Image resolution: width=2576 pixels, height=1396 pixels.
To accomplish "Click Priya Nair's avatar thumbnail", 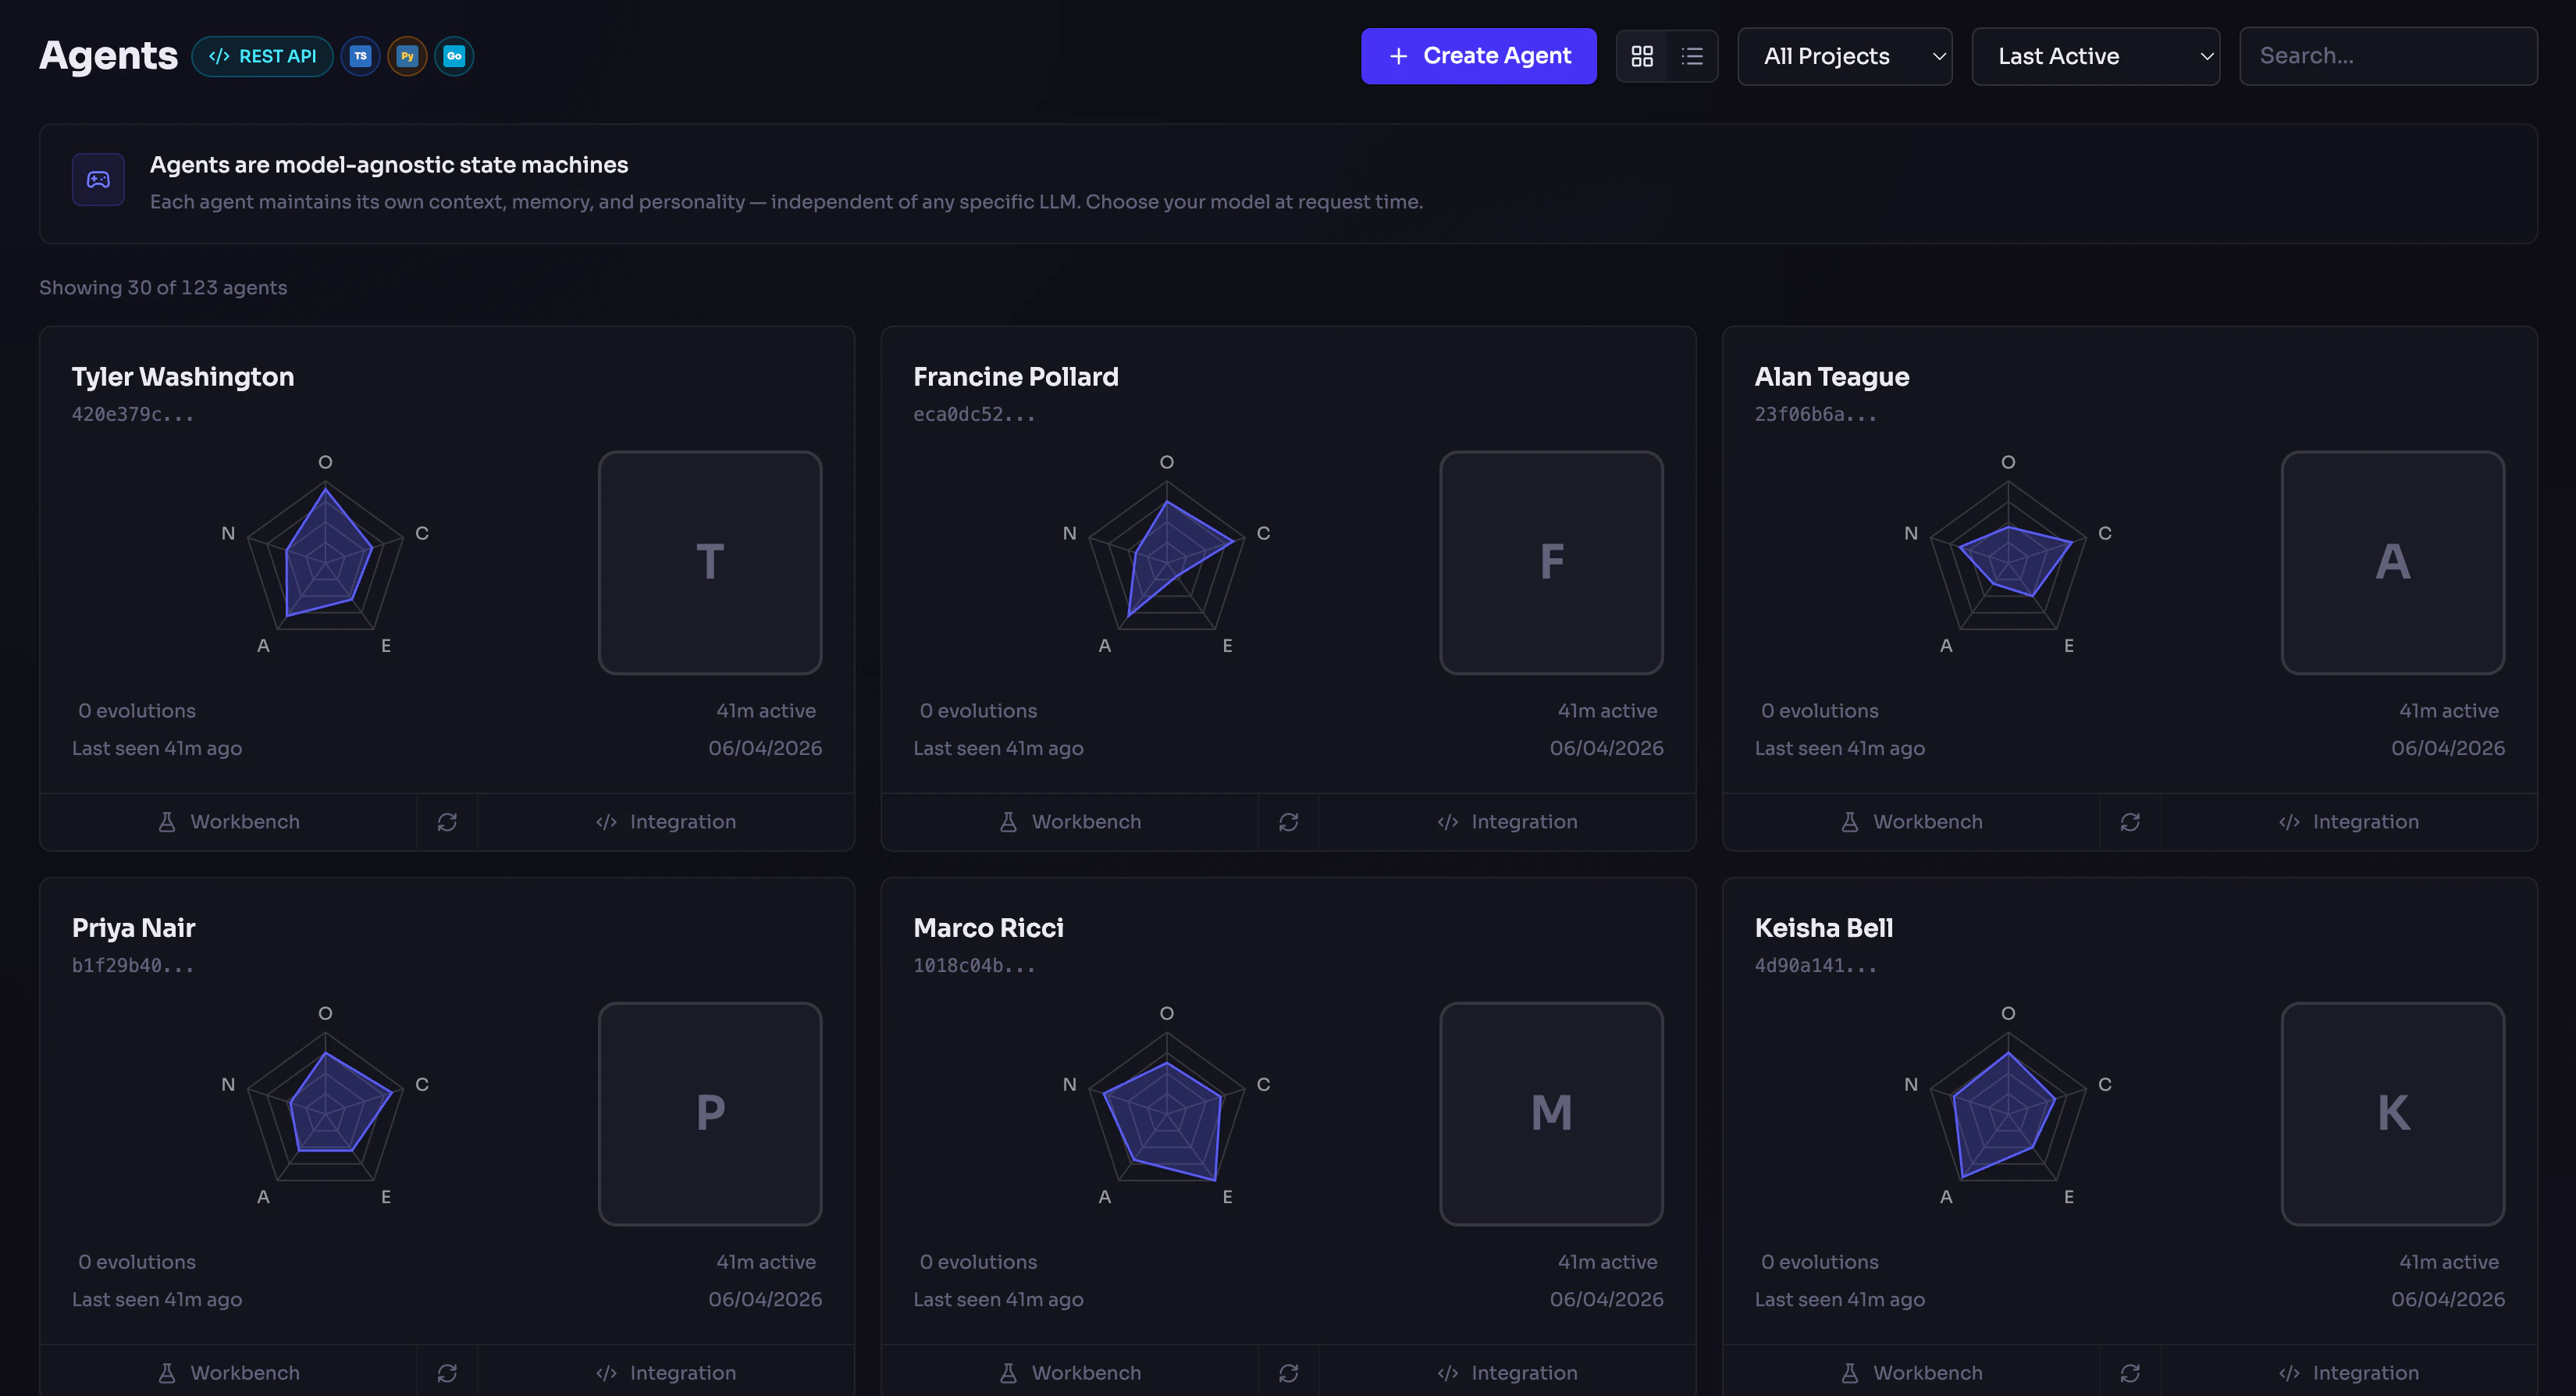I will [709, 1113].
